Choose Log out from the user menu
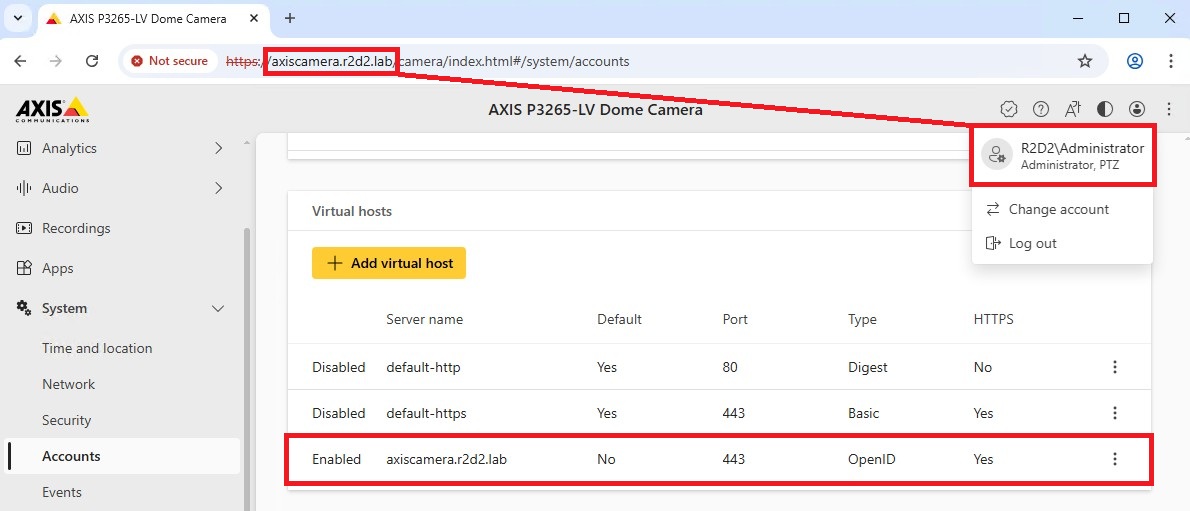The width and height of the screenshot is (1190, 511). 1032,243
